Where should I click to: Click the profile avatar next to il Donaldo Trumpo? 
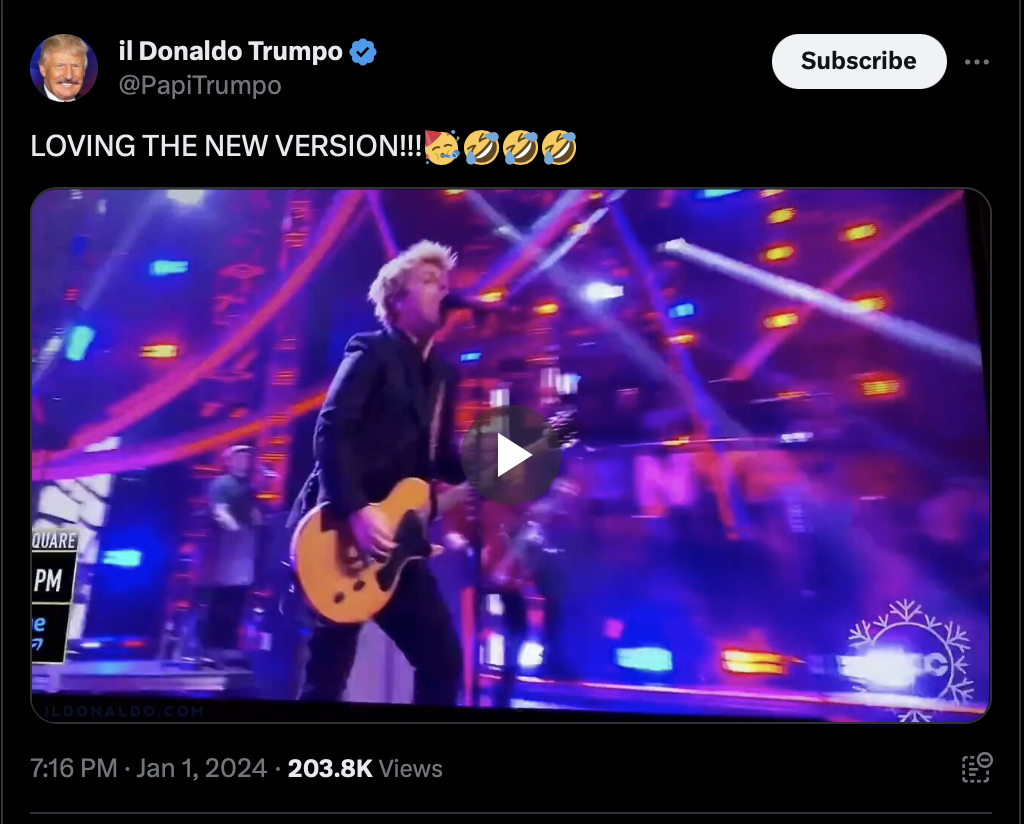(x=64, y=68)
